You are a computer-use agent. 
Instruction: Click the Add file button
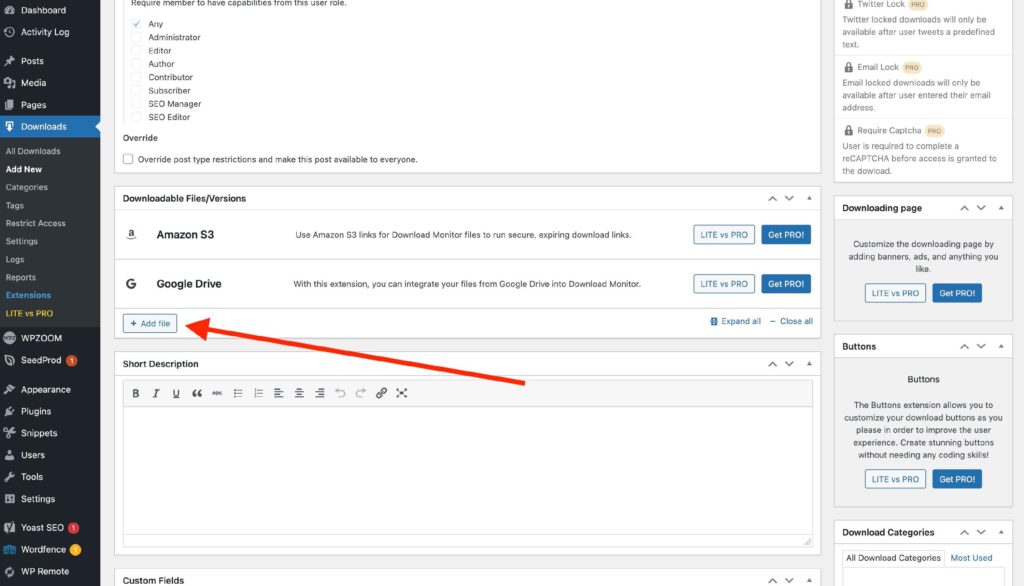150,323
